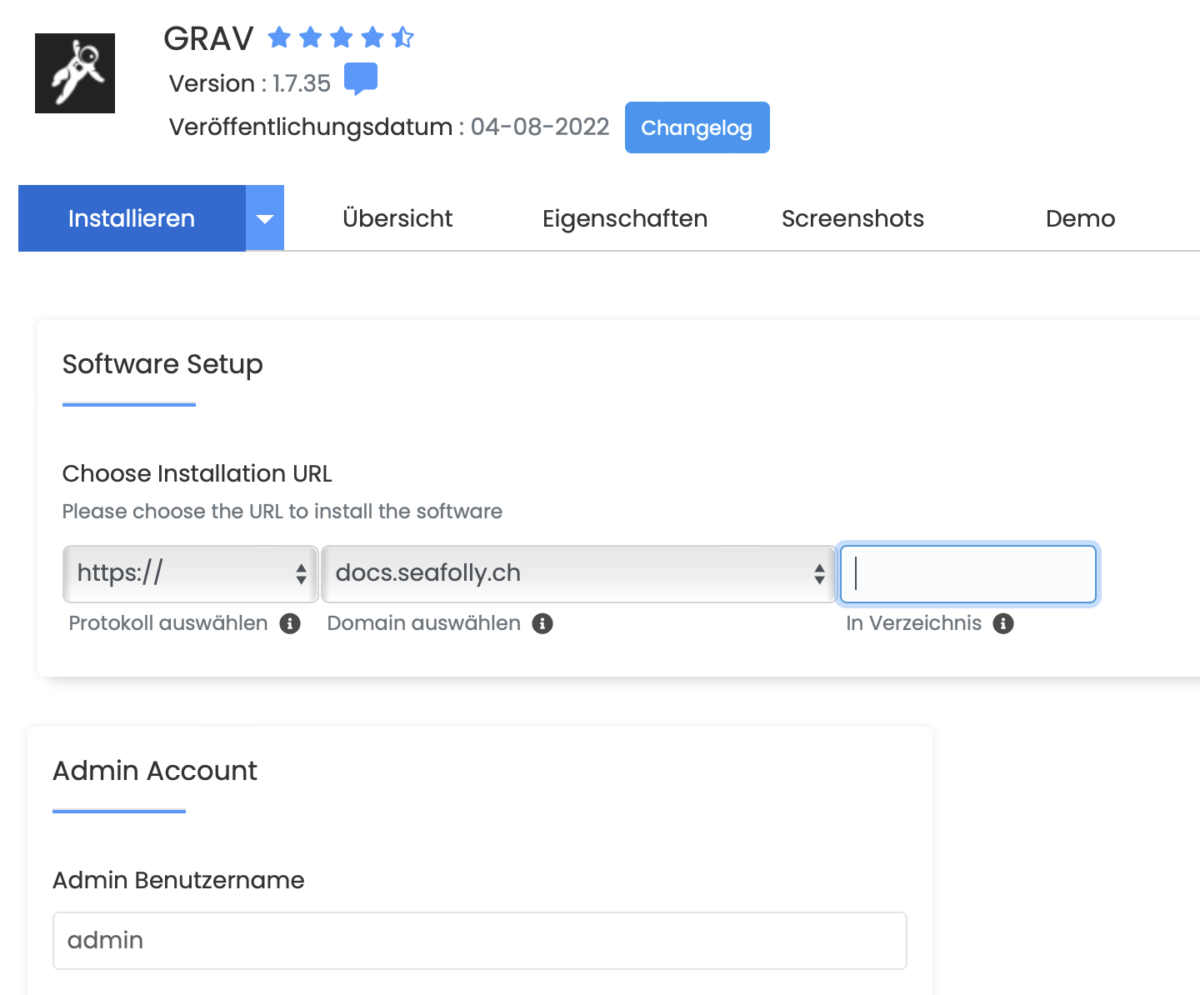The height and width of the screenshot is (995, 1200).
Task: View the Demo tab
Action: coord(1080,218)
